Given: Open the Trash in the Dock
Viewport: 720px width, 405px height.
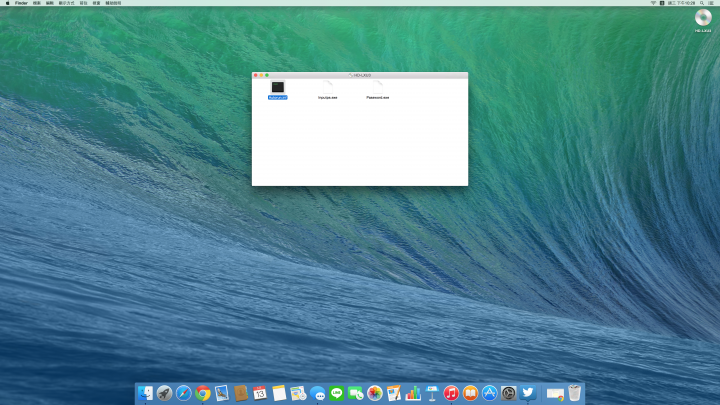Looking at the screenshot, I should (x=574, y=393).
